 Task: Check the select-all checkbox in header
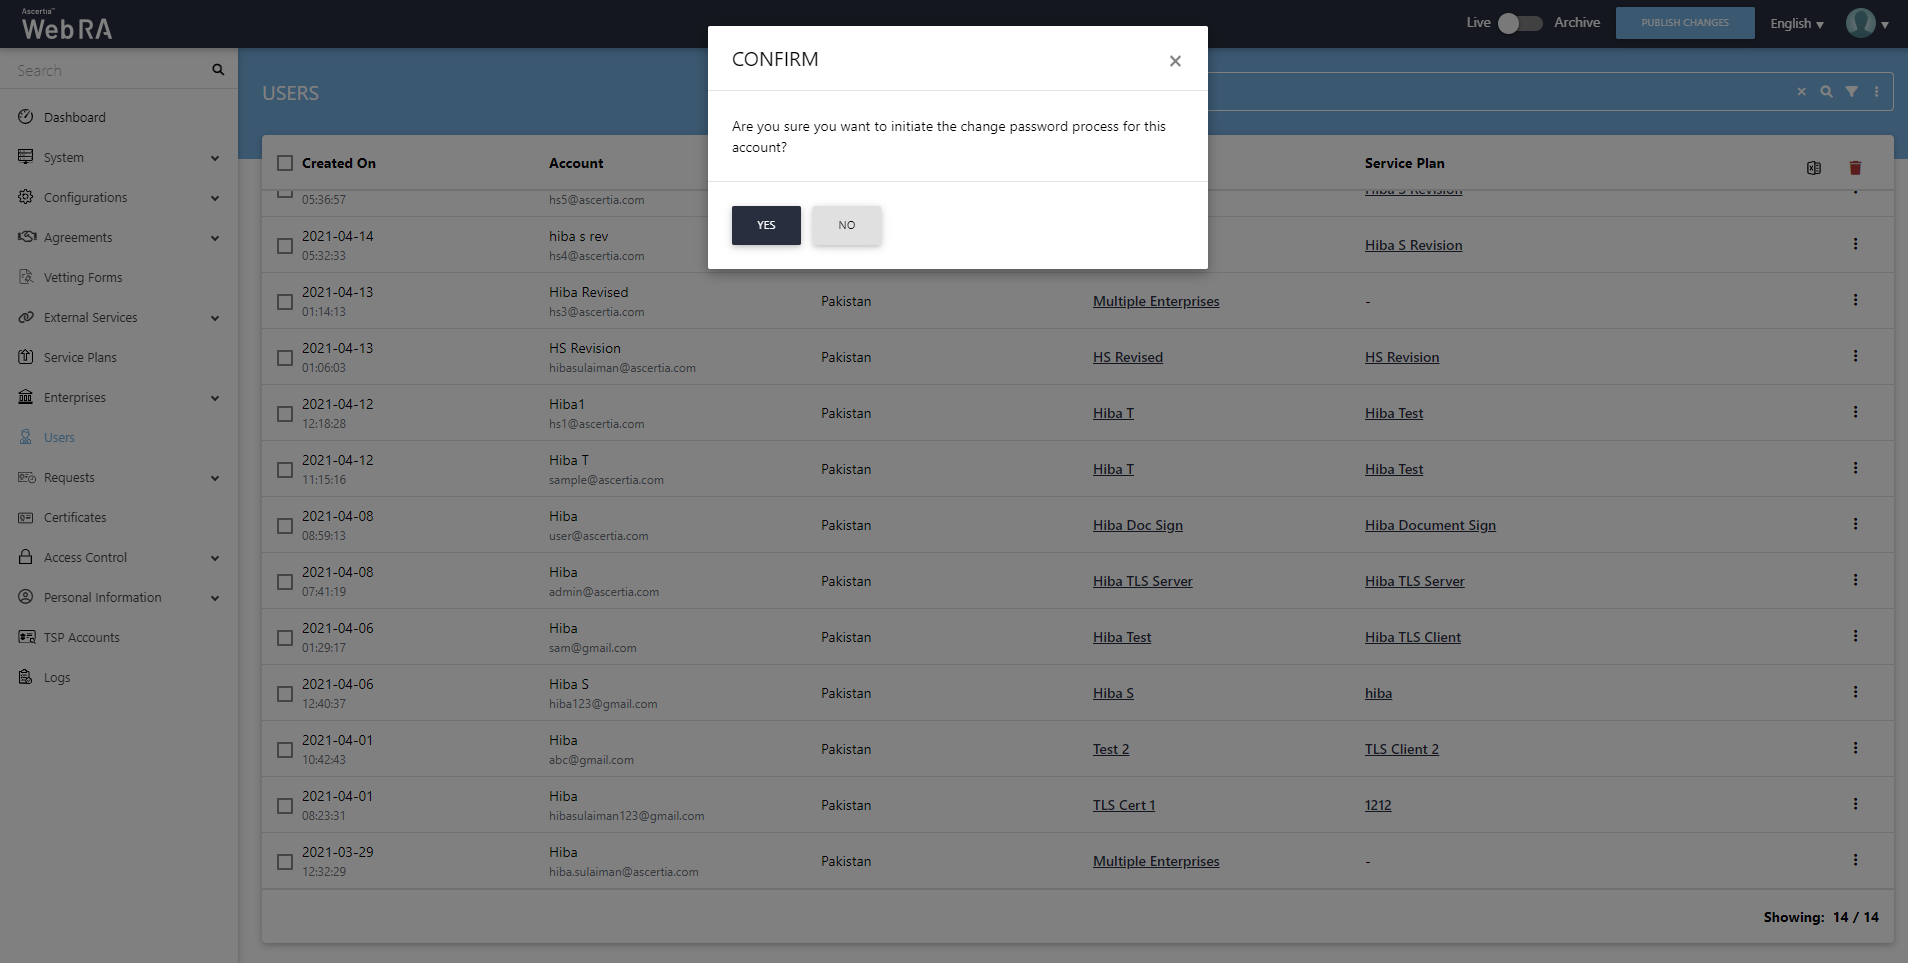(x=285, y=163)
